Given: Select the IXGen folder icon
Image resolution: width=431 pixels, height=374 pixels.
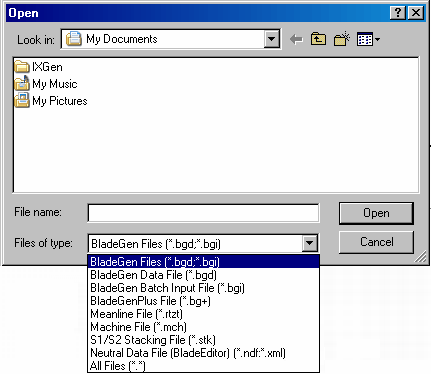Looking at the screenshot, I should point(22,67).
